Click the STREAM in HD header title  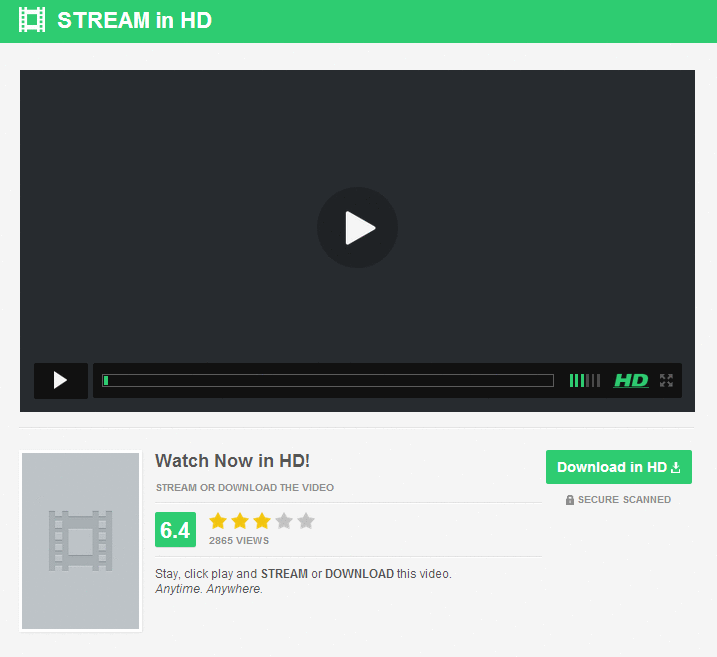[134, 21]
